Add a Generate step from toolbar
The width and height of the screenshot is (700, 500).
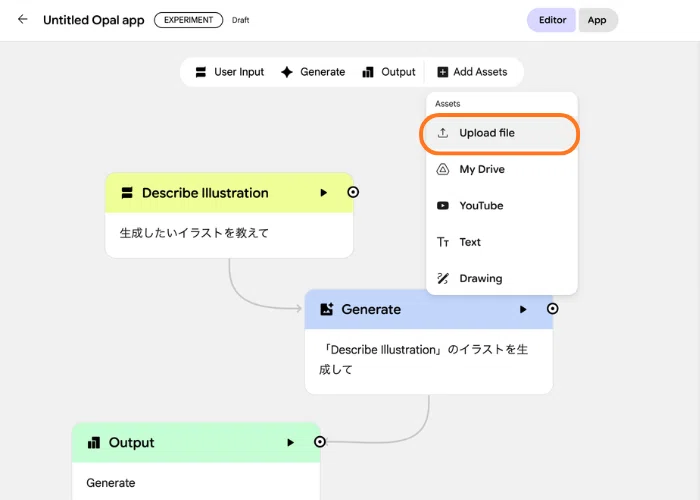click(313, 72)
